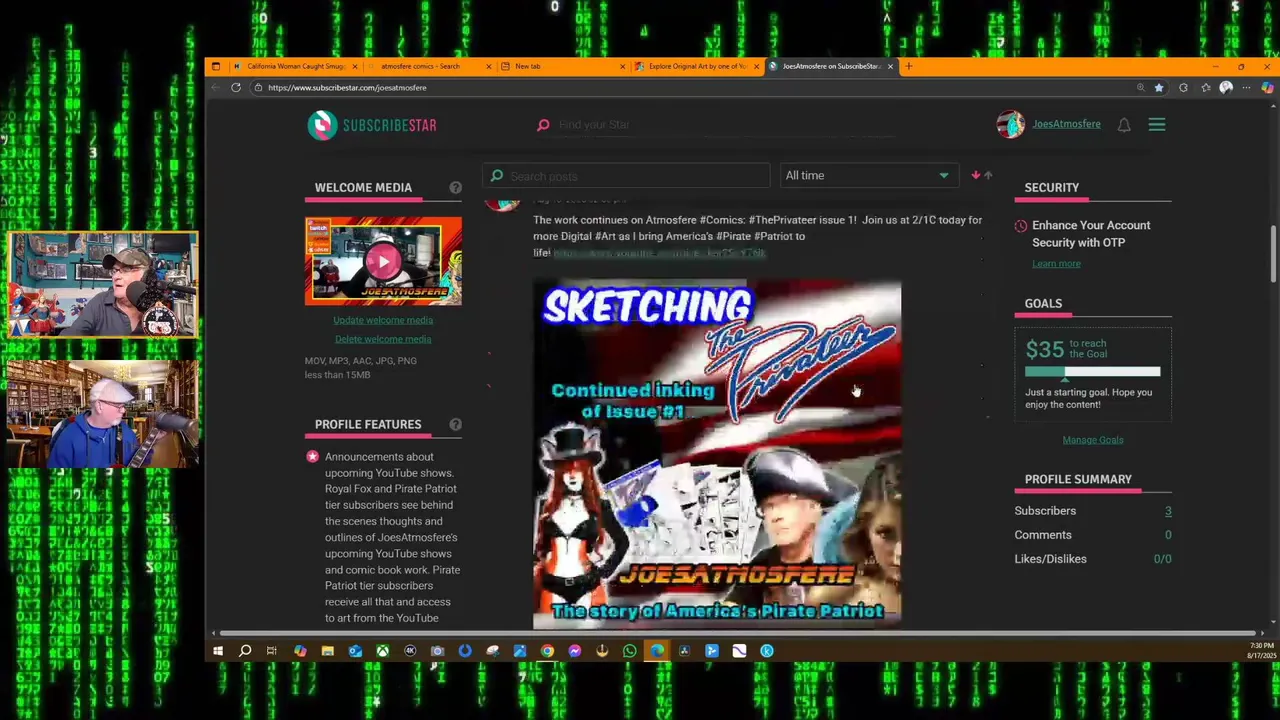Focus the Search posts field
Image resolution: width=1280 pixels, height=720 pixels.
pyautogui.click(x=627, y=176)
